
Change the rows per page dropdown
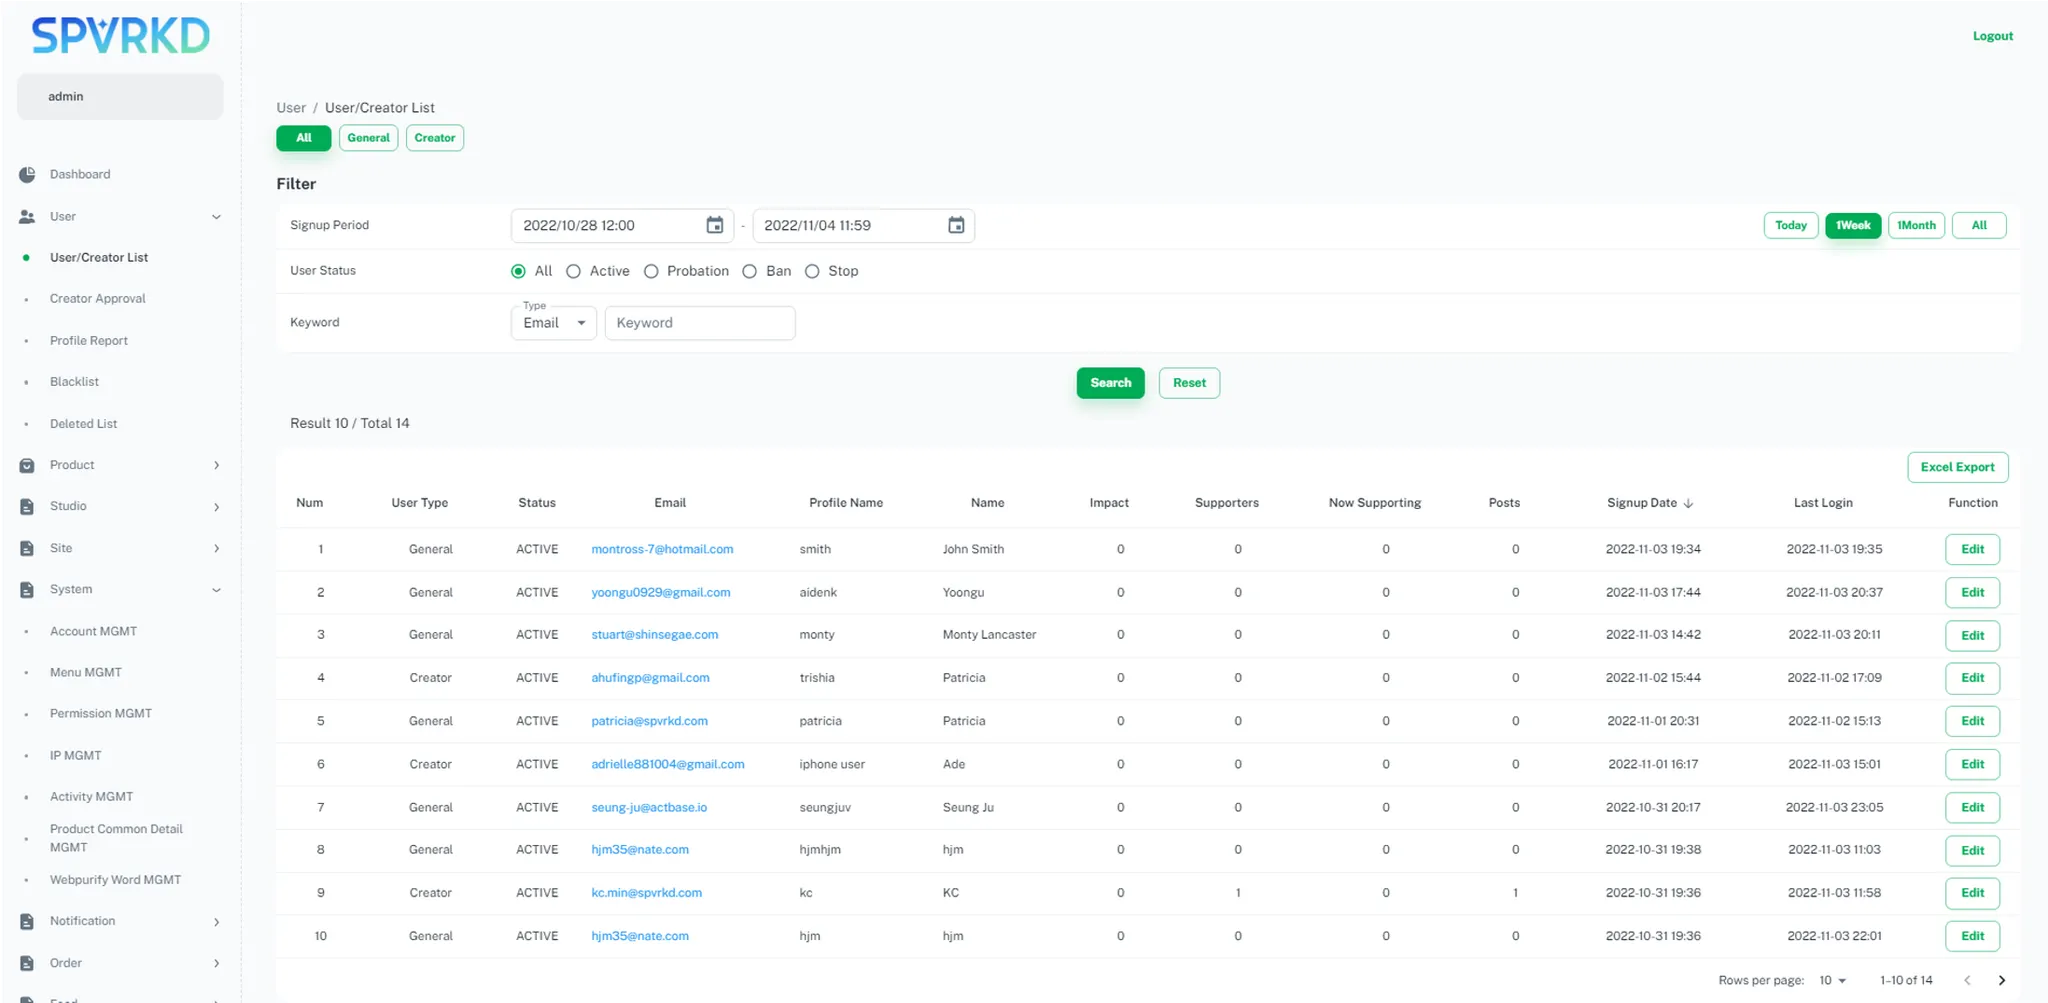click(1832, 981)
